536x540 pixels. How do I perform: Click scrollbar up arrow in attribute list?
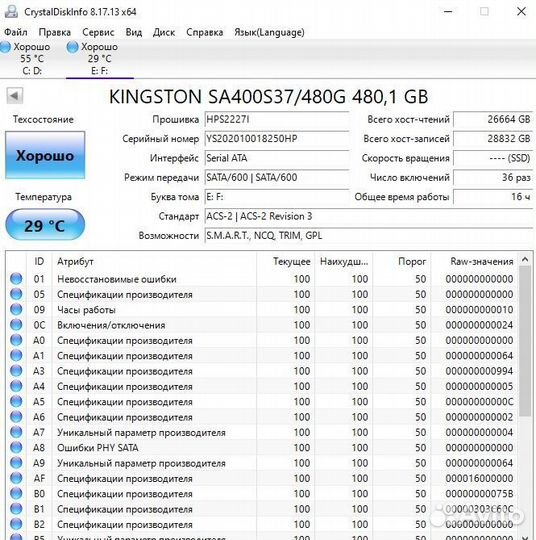click(x=525, y=259)
